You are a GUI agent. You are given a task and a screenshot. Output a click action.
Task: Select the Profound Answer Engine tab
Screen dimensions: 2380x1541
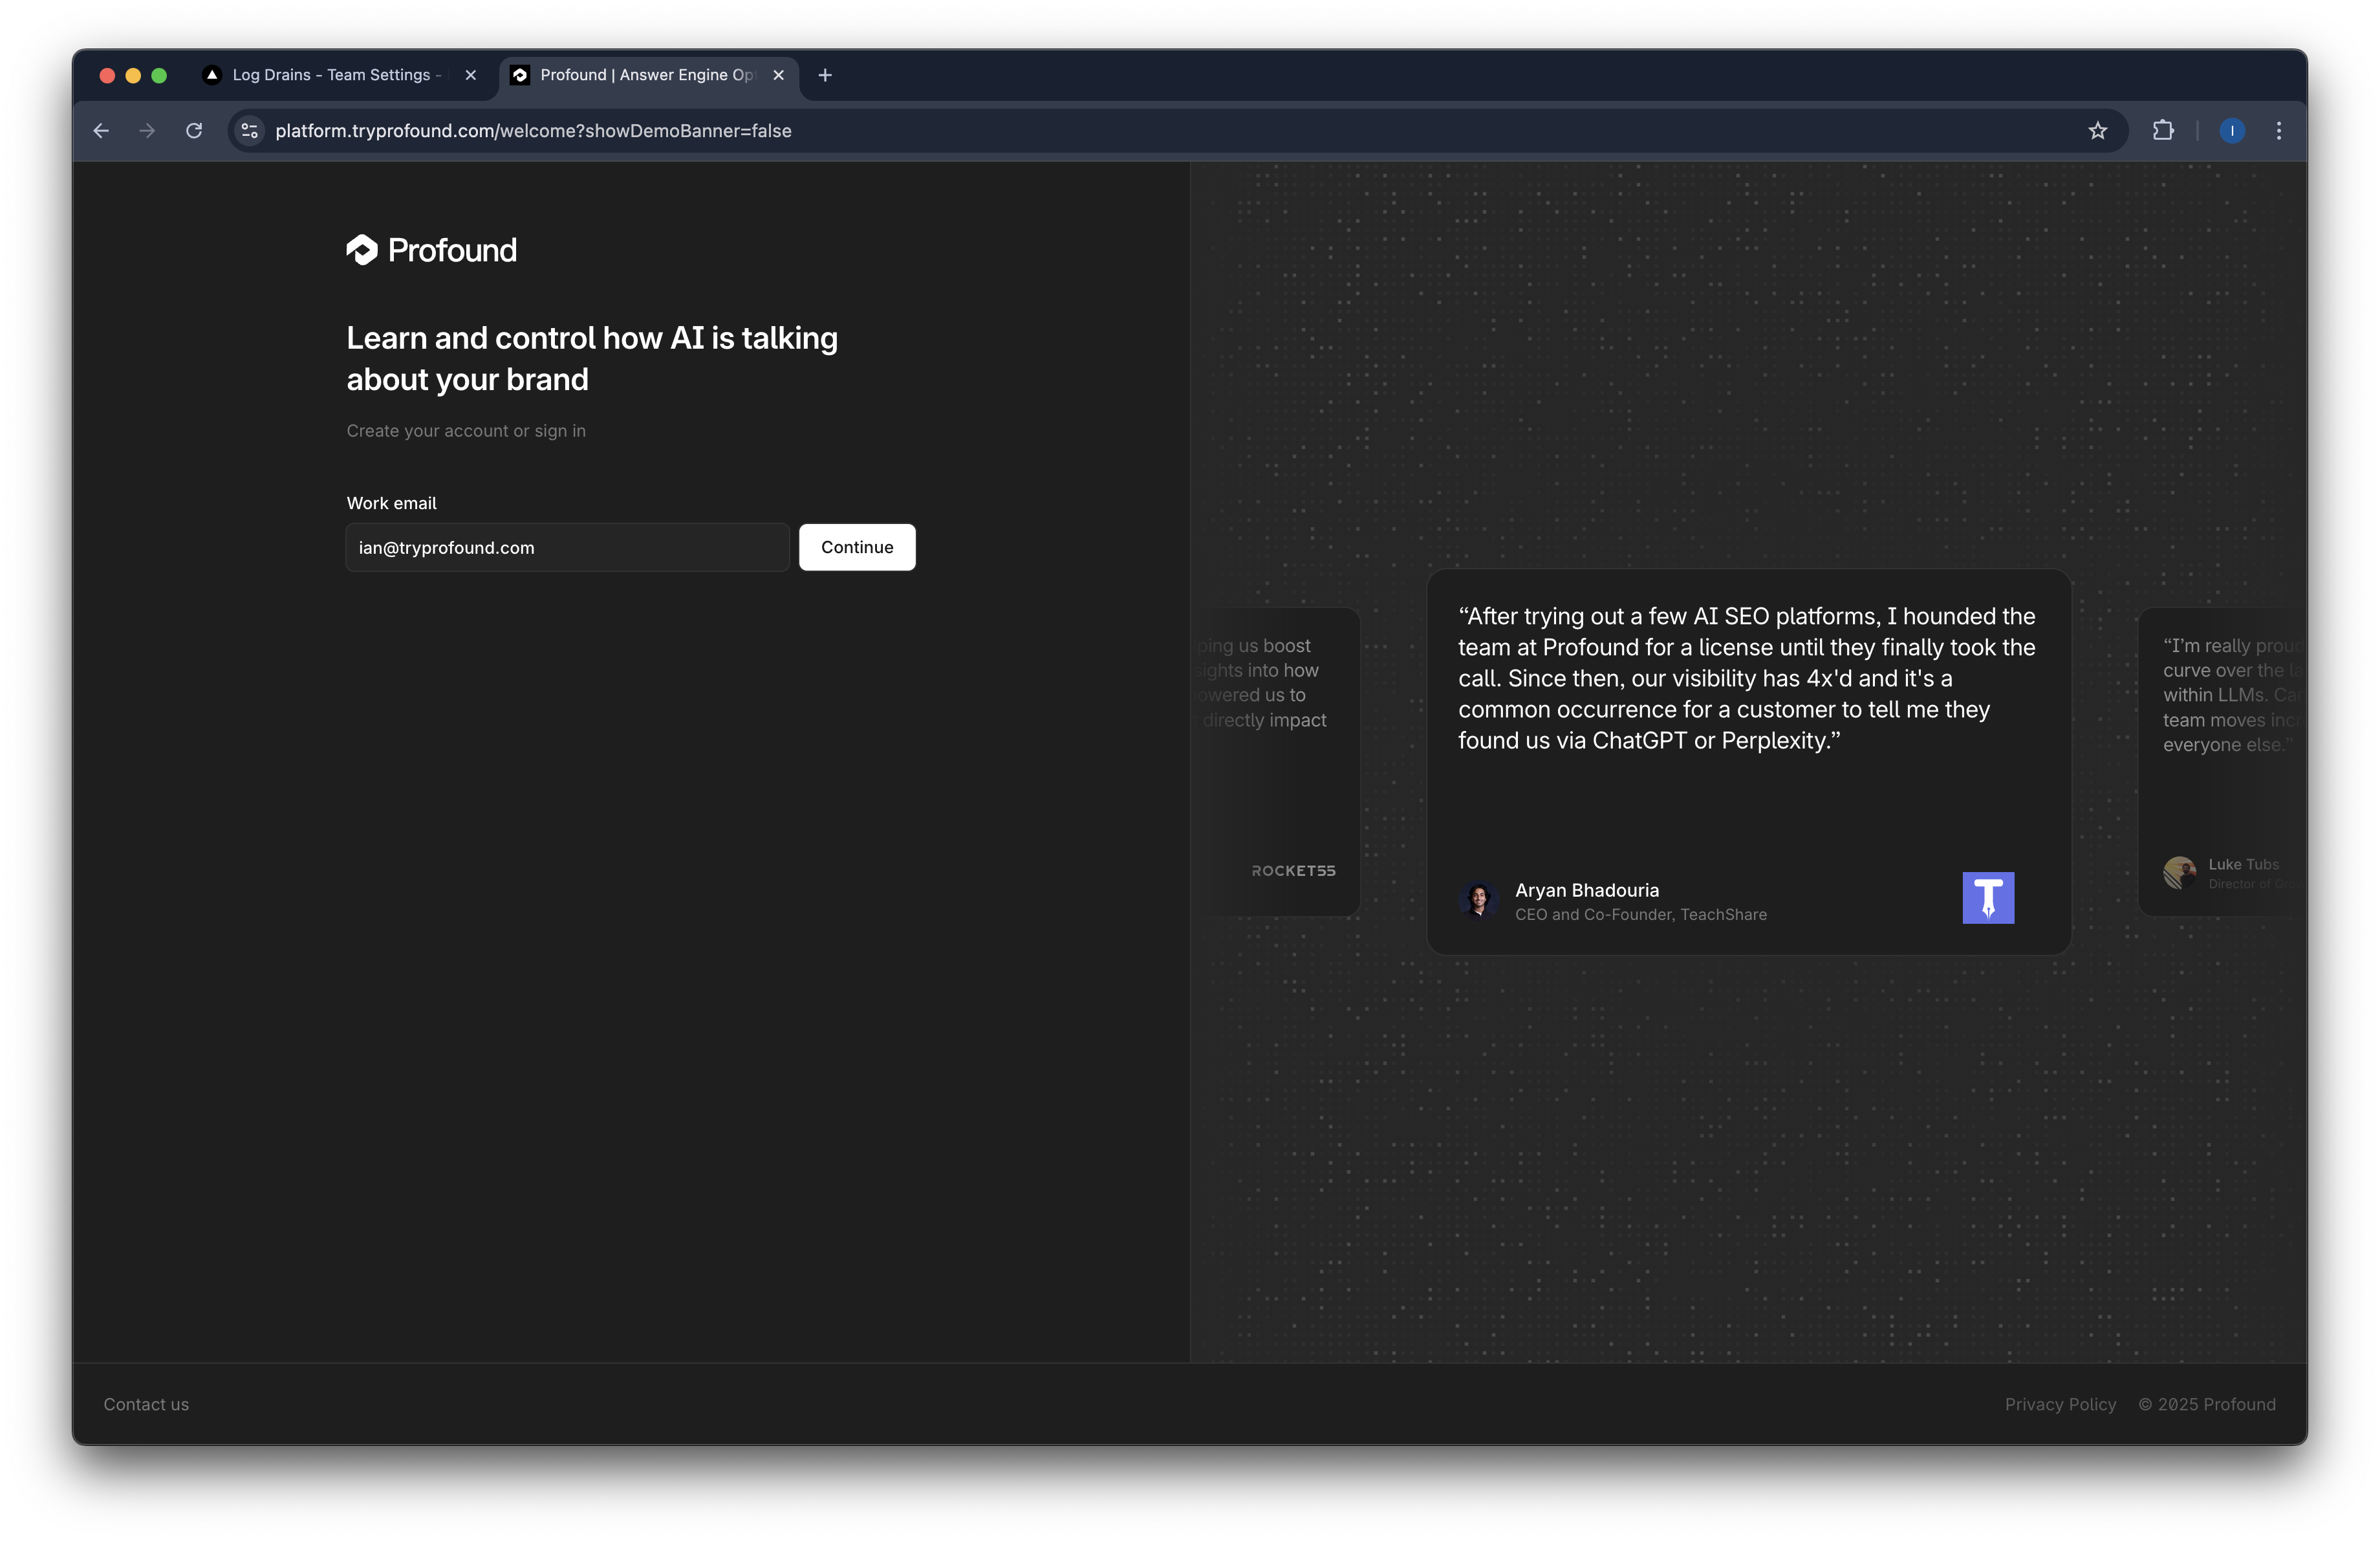640,75
